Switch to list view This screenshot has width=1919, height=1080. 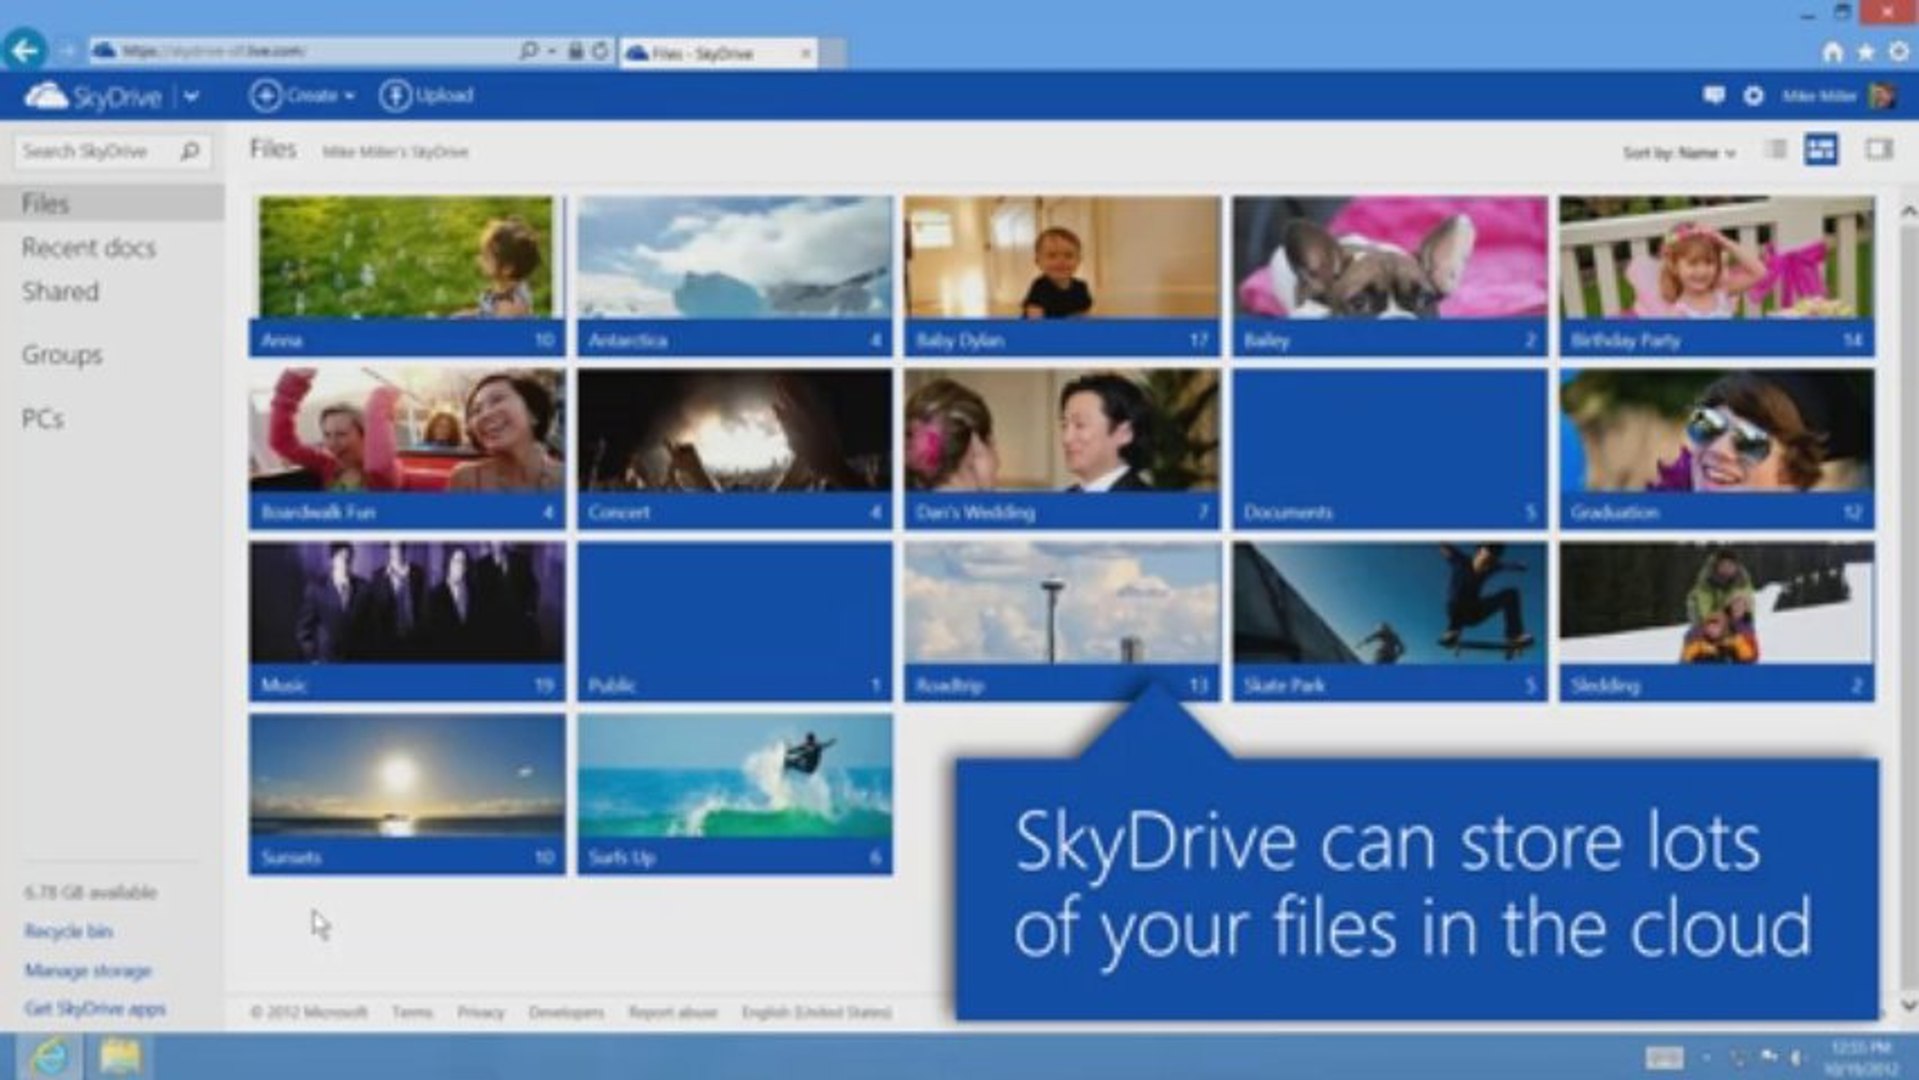tap(1774, 150)
